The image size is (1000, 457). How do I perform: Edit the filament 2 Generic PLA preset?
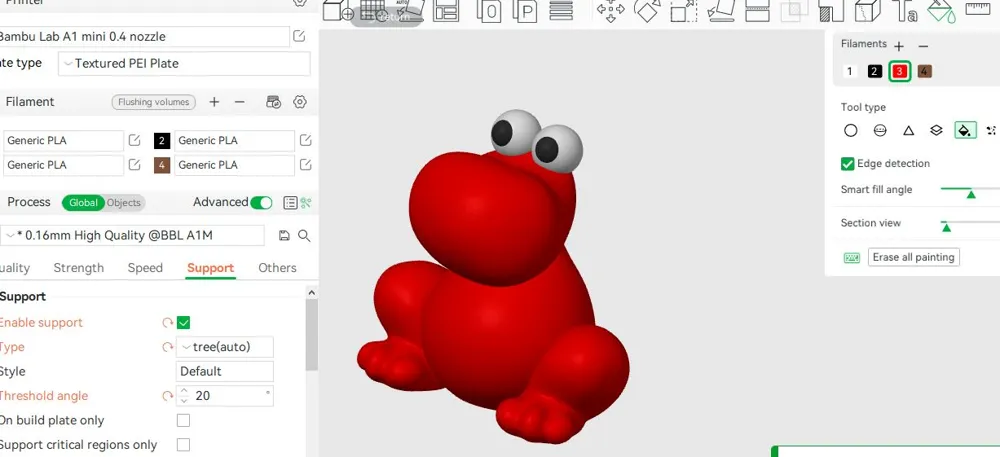coord(305,140)
